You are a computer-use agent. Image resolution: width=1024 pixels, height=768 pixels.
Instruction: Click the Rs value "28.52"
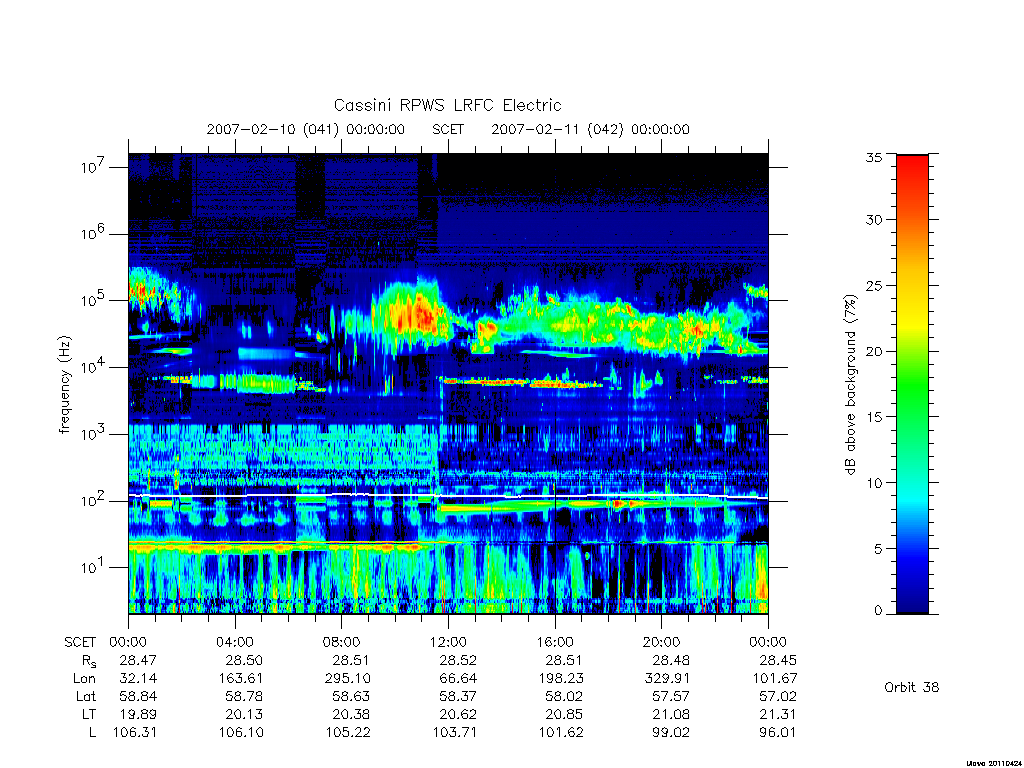click(458, 660)
